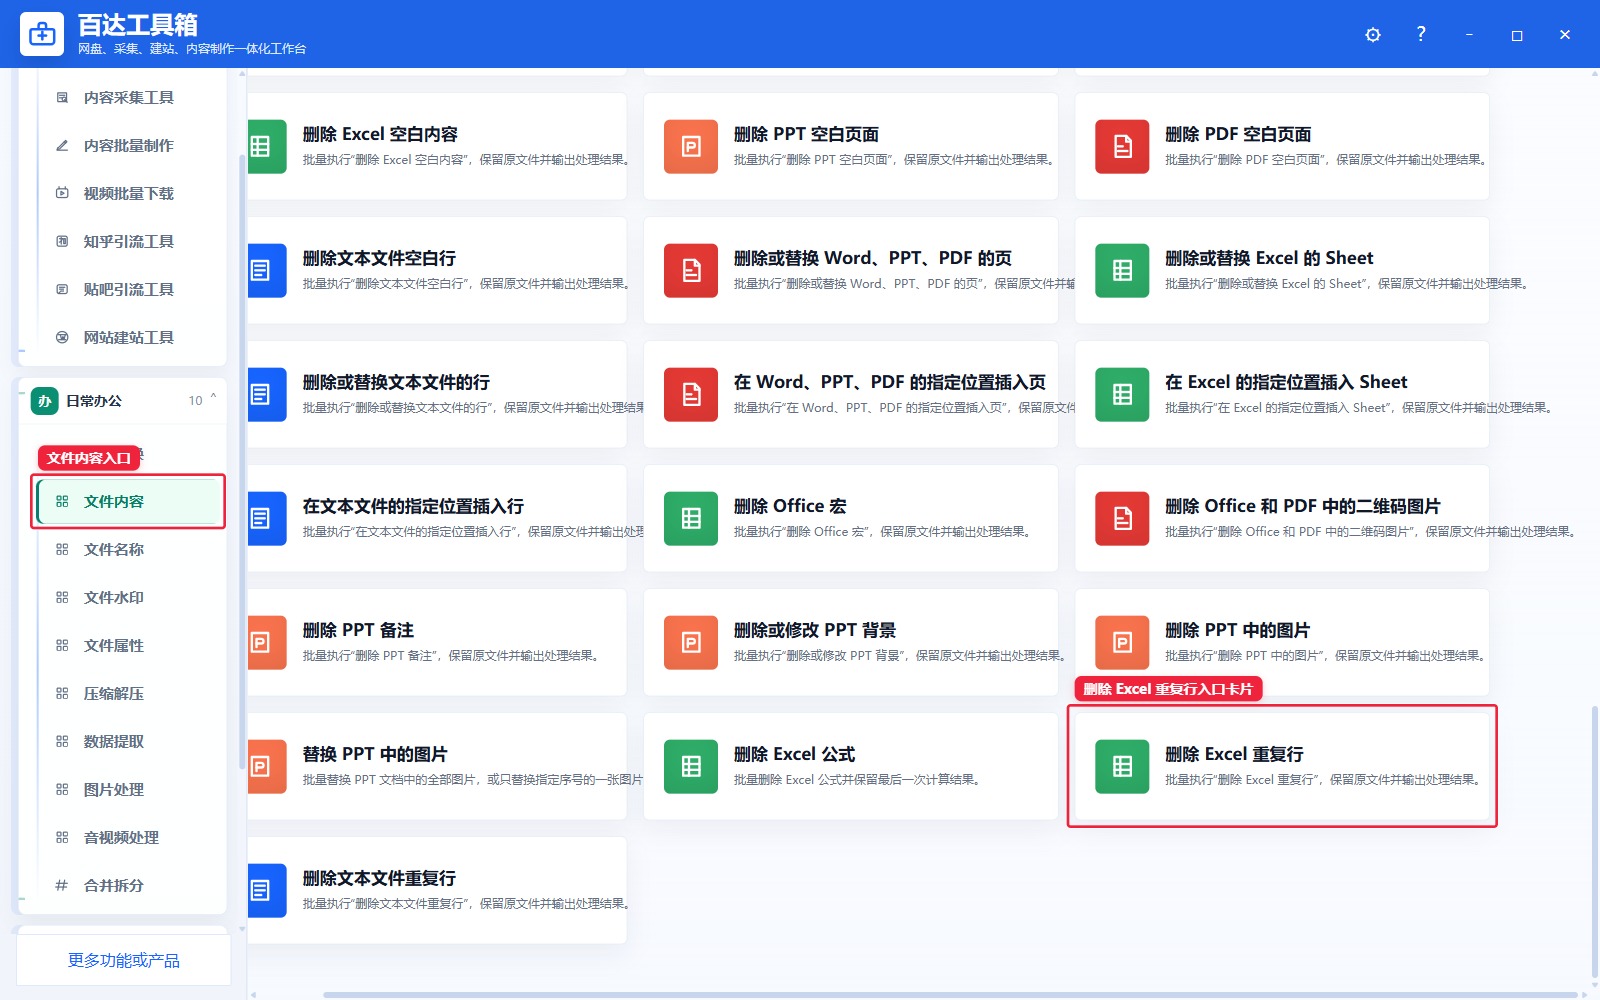Click the blue 在文本文件的指定位置插入行 icon

(x=267, y=518)
